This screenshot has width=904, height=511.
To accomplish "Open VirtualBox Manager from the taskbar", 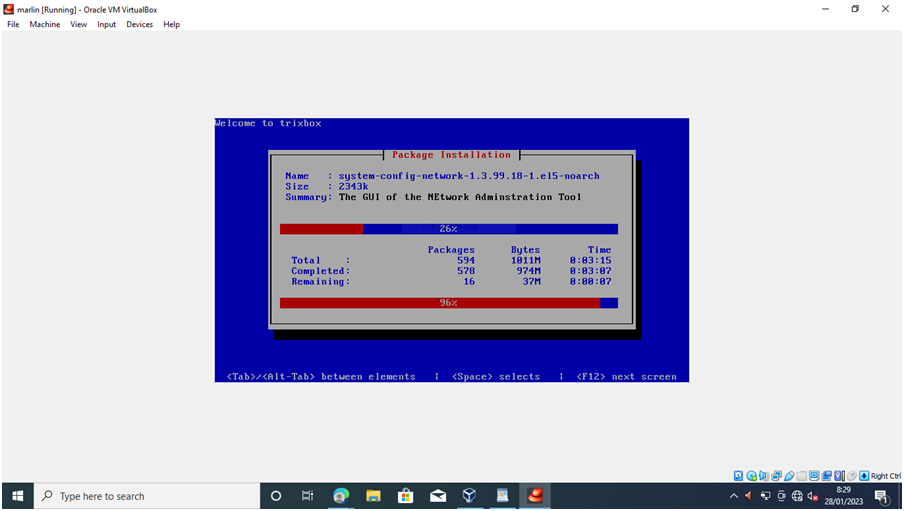I will 470,496.
